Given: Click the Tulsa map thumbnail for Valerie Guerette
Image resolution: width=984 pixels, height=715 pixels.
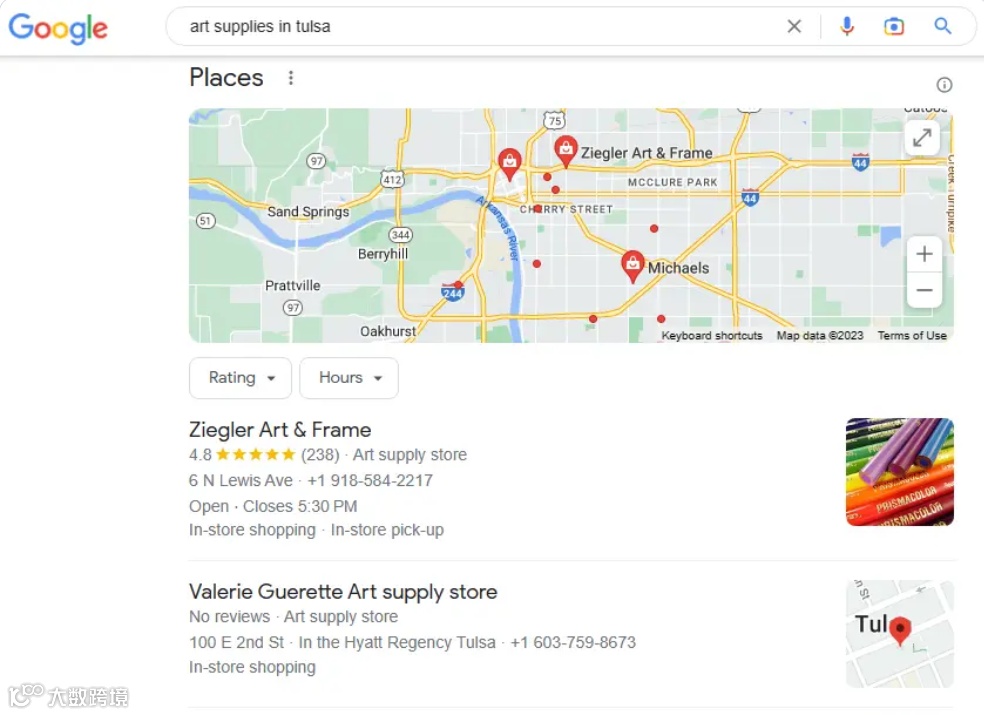Looking at the screenshot, I should [899, 634].
